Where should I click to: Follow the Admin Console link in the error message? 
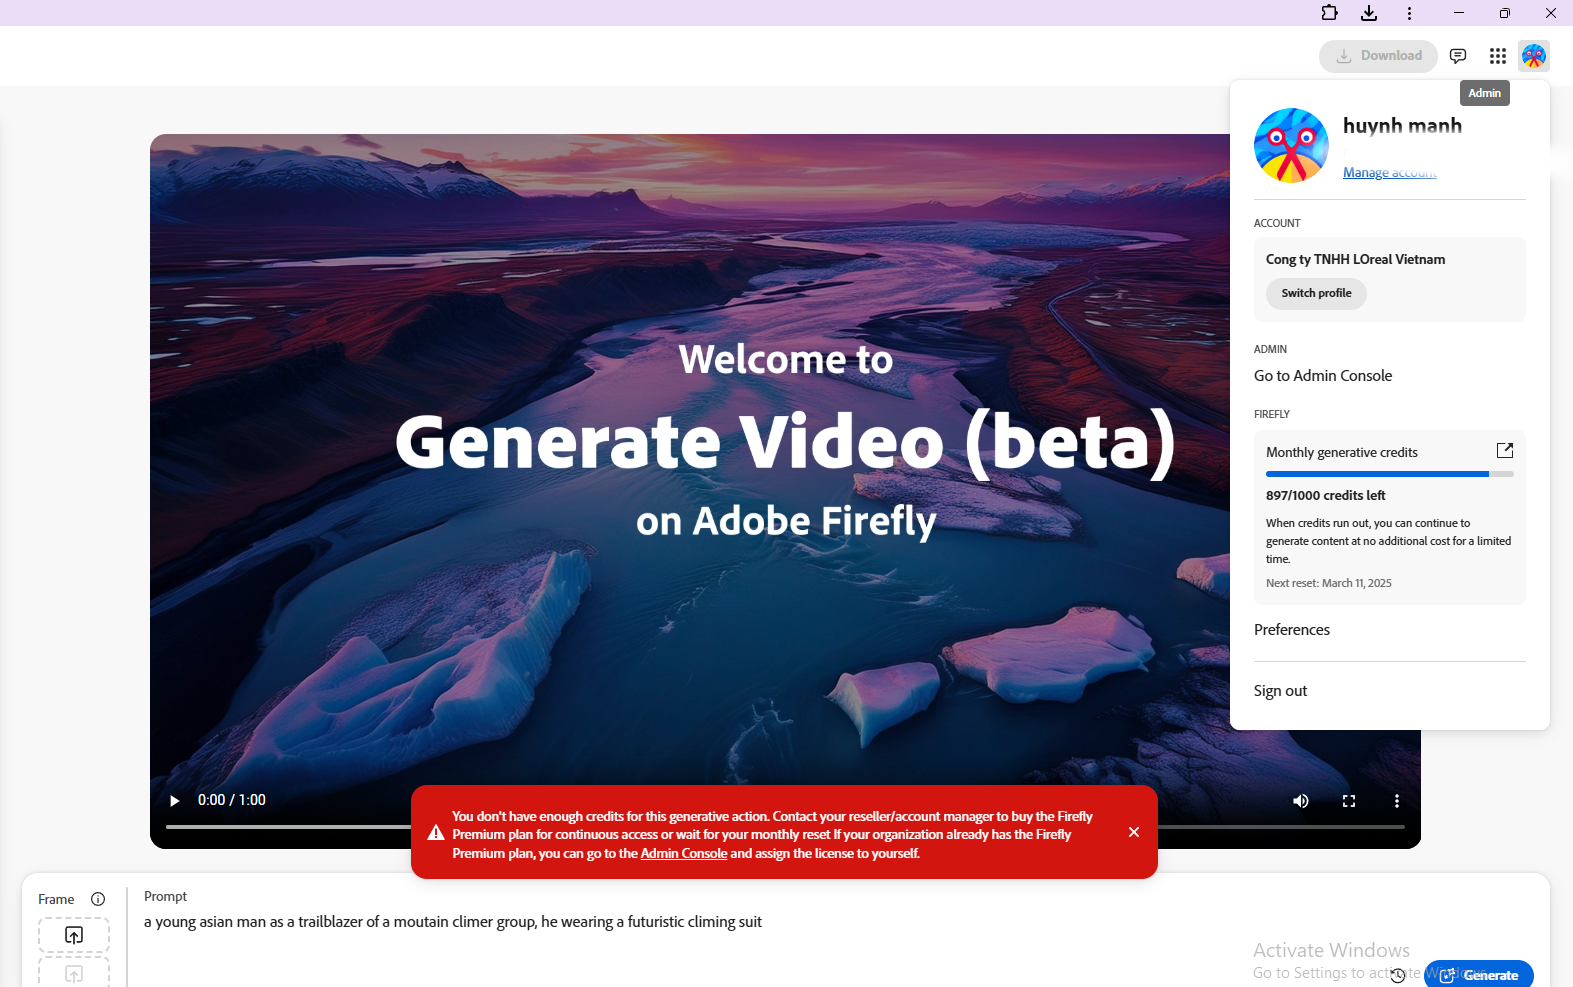click(684, 853)
